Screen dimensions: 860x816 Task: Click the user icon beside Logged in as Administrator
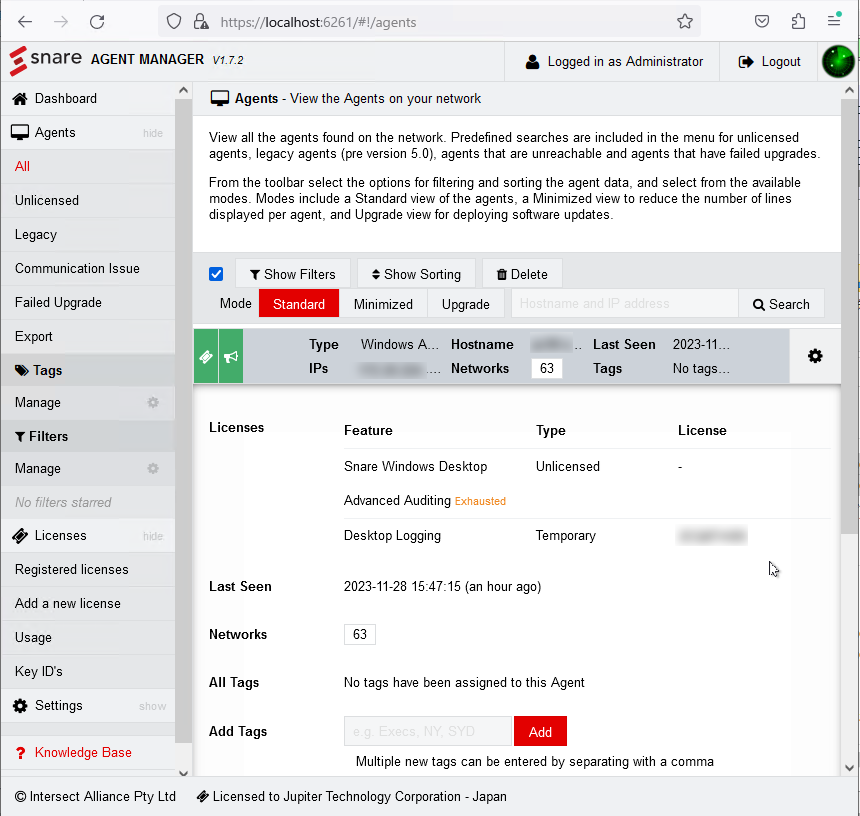532,62
